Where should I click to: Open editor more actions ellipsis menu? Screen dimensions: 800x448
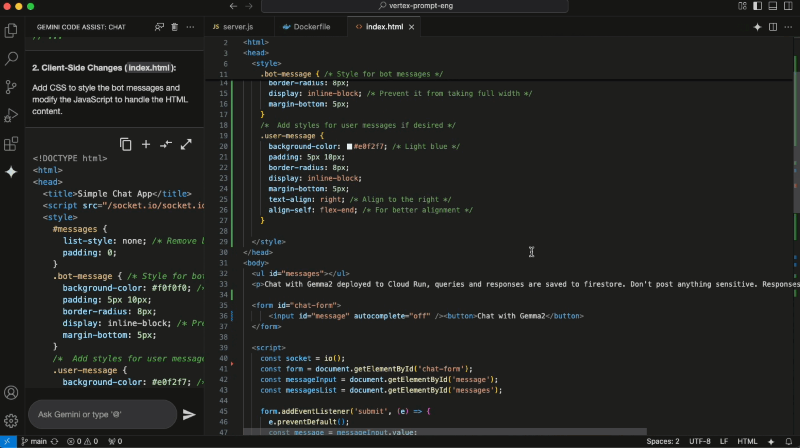[789, 26]
